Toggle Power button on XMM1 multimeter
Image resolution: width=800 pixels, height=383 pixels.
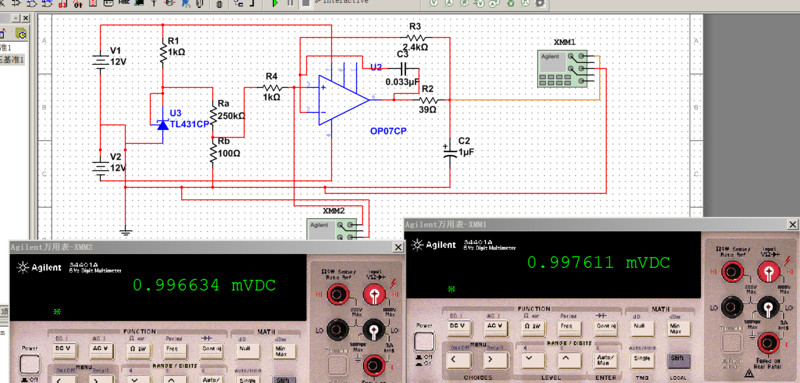click(x=423, y=341)
